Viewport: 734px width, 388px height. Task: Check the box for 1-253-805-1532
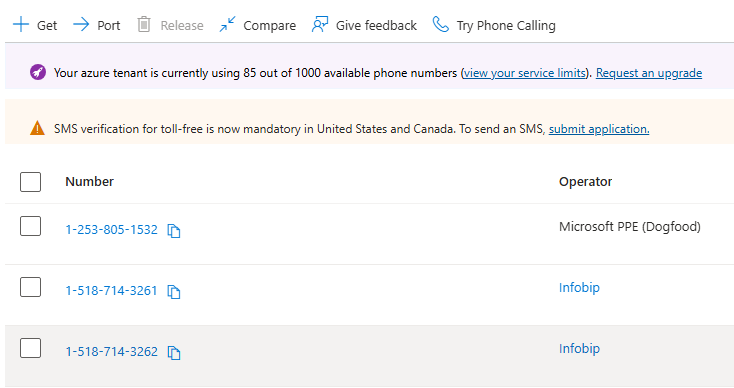click(30, 226)
